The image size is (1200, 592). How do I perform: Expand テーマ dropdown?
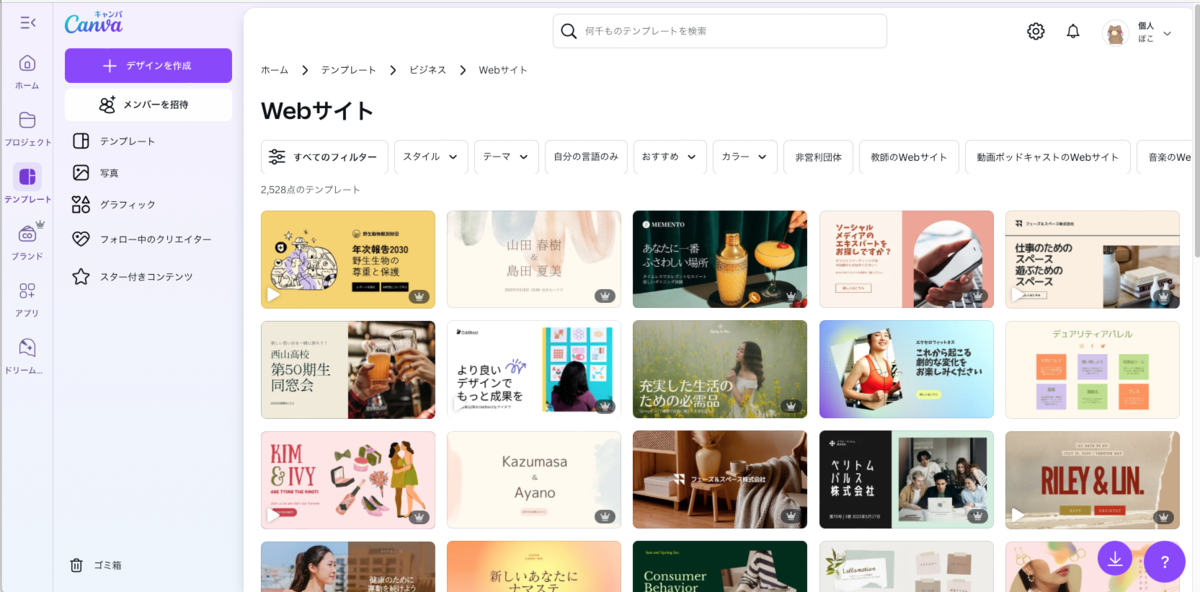pos(506,157)
